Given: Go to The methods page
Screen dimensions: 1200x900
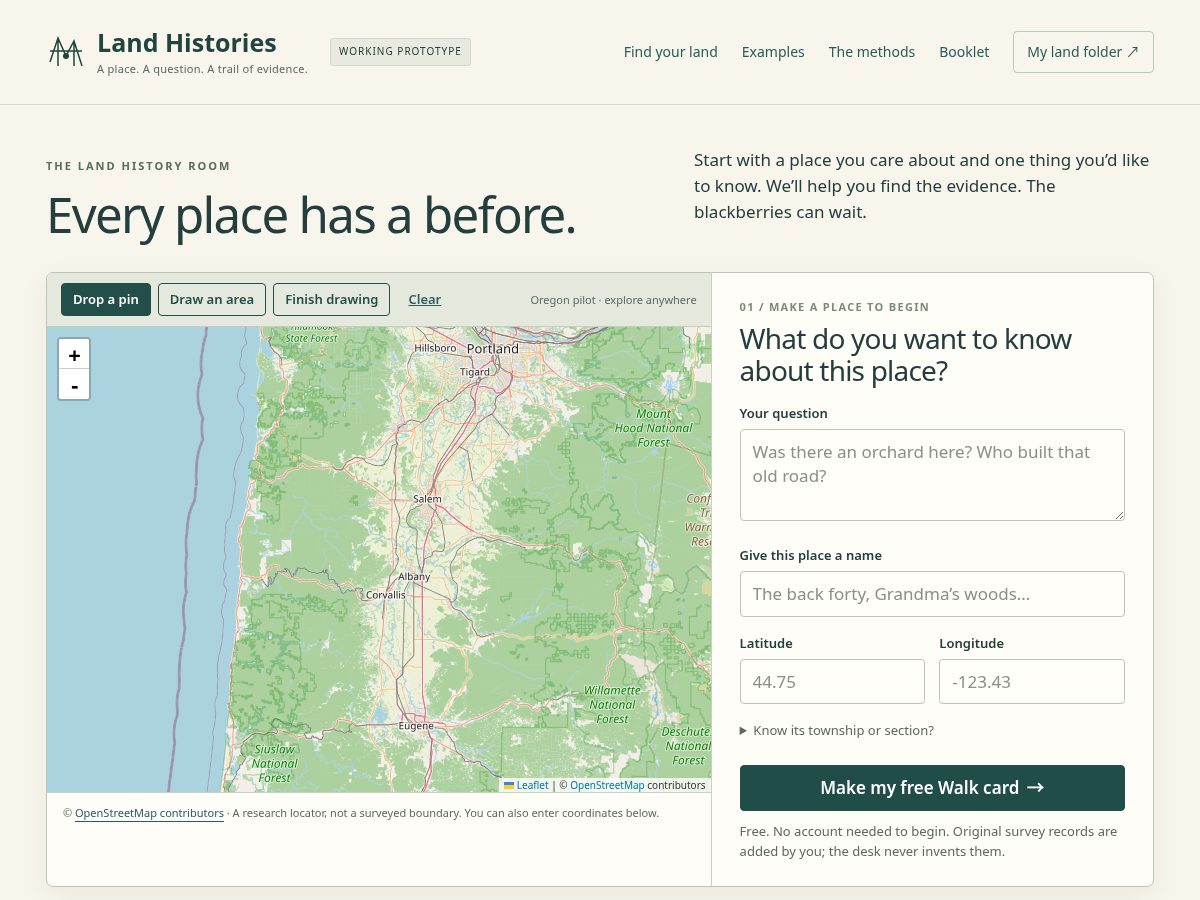Looking at the screenshot, I should tap(871, 52).
